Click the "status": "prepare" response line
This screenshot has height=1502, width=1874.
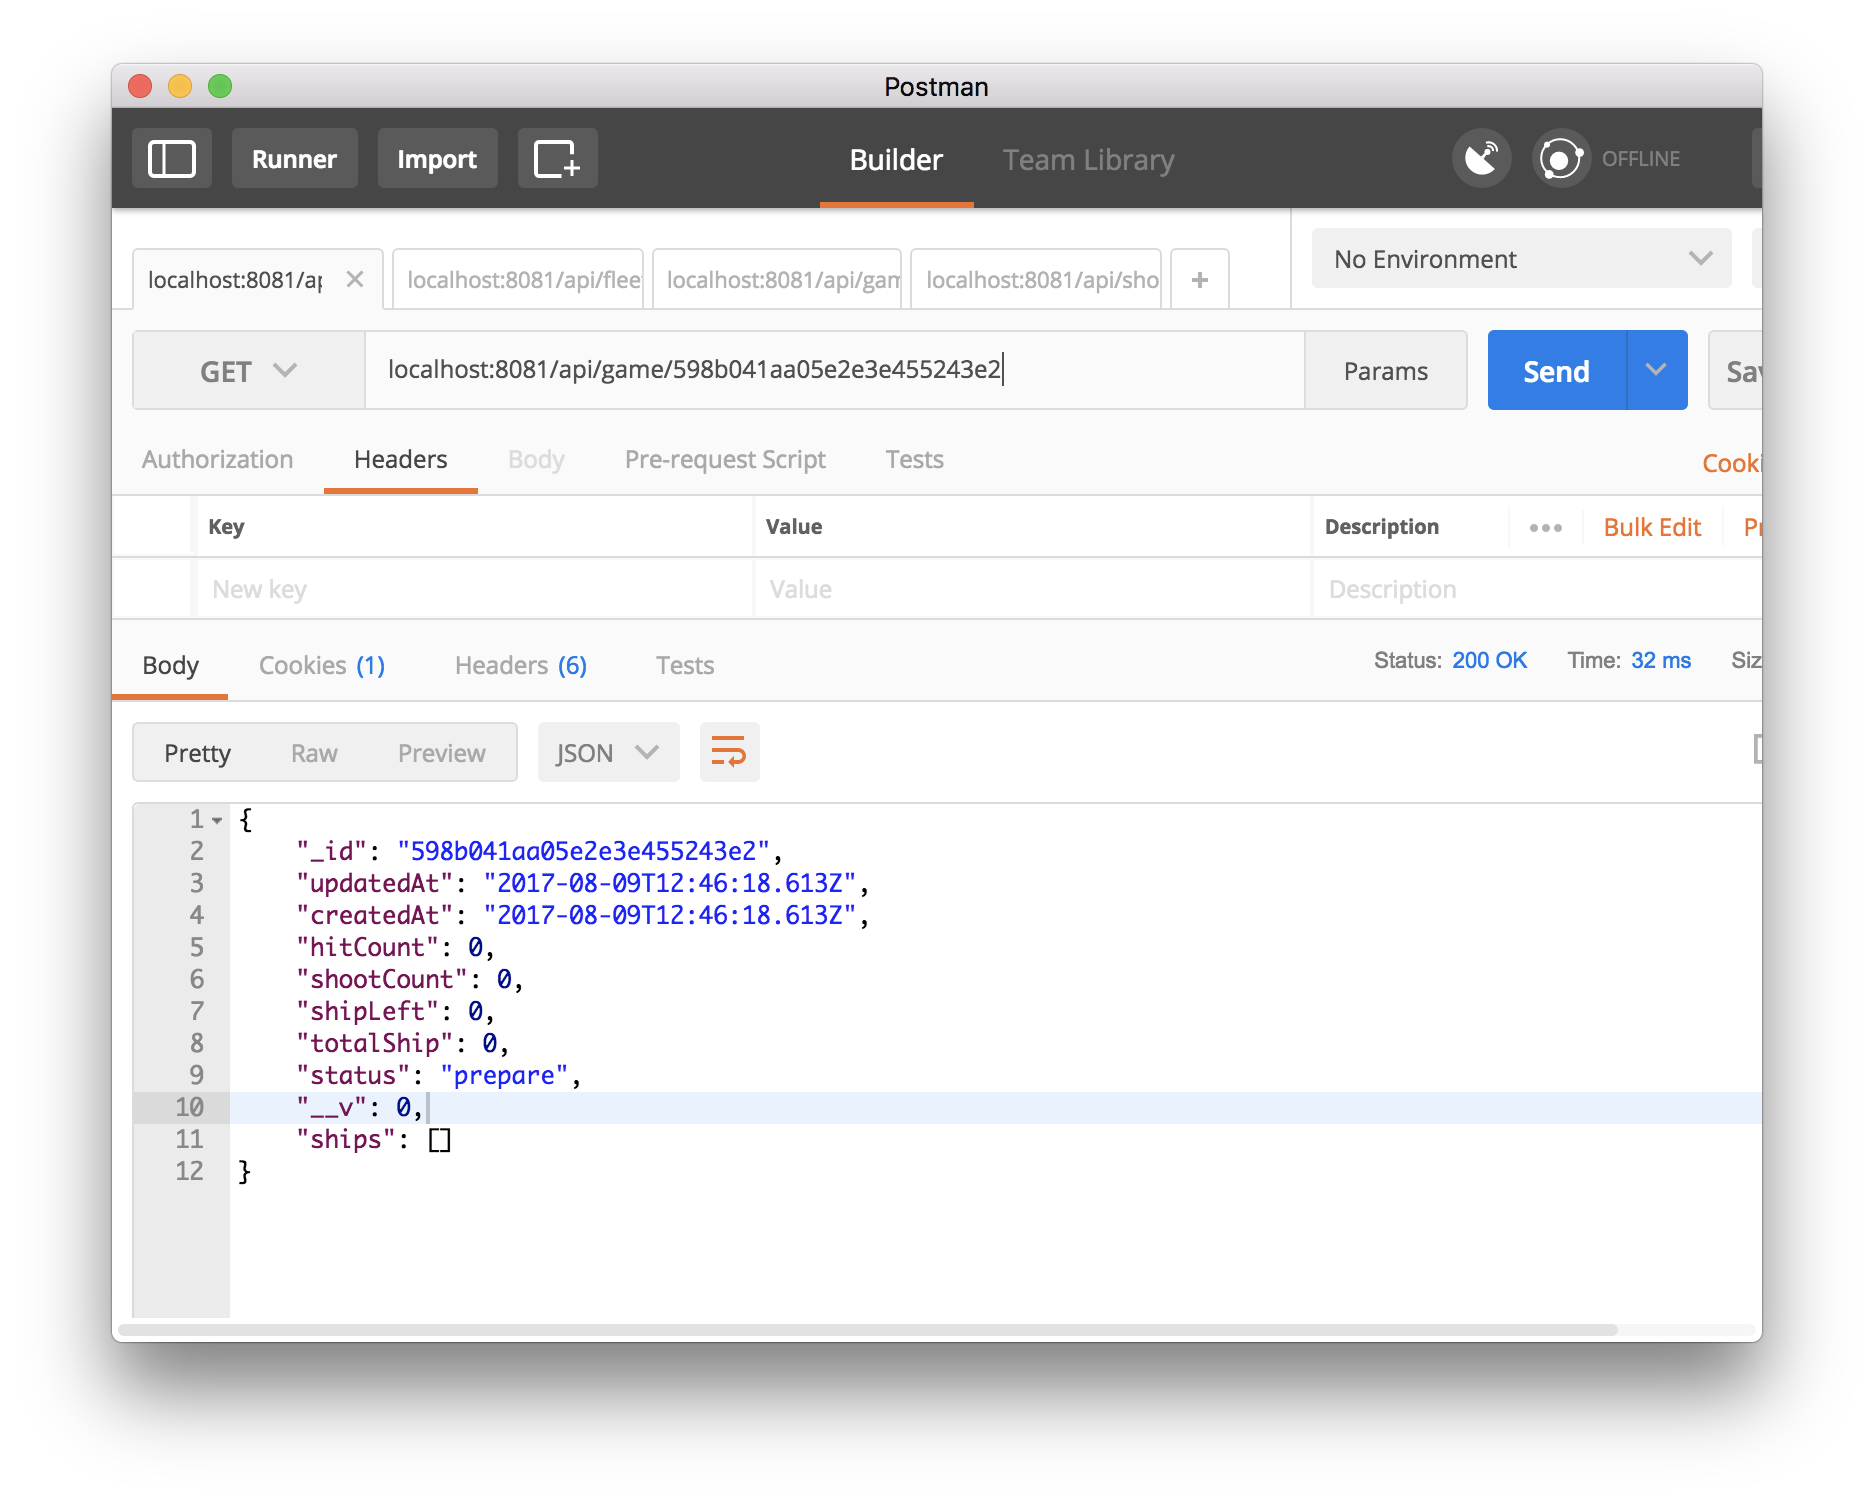click(x=439, y=1076)
